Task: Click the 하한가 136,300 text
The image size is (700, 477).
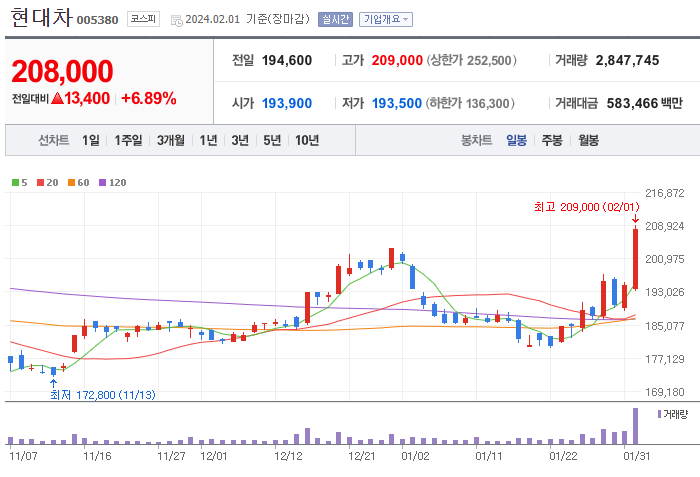Action: (x=470, y=103)
